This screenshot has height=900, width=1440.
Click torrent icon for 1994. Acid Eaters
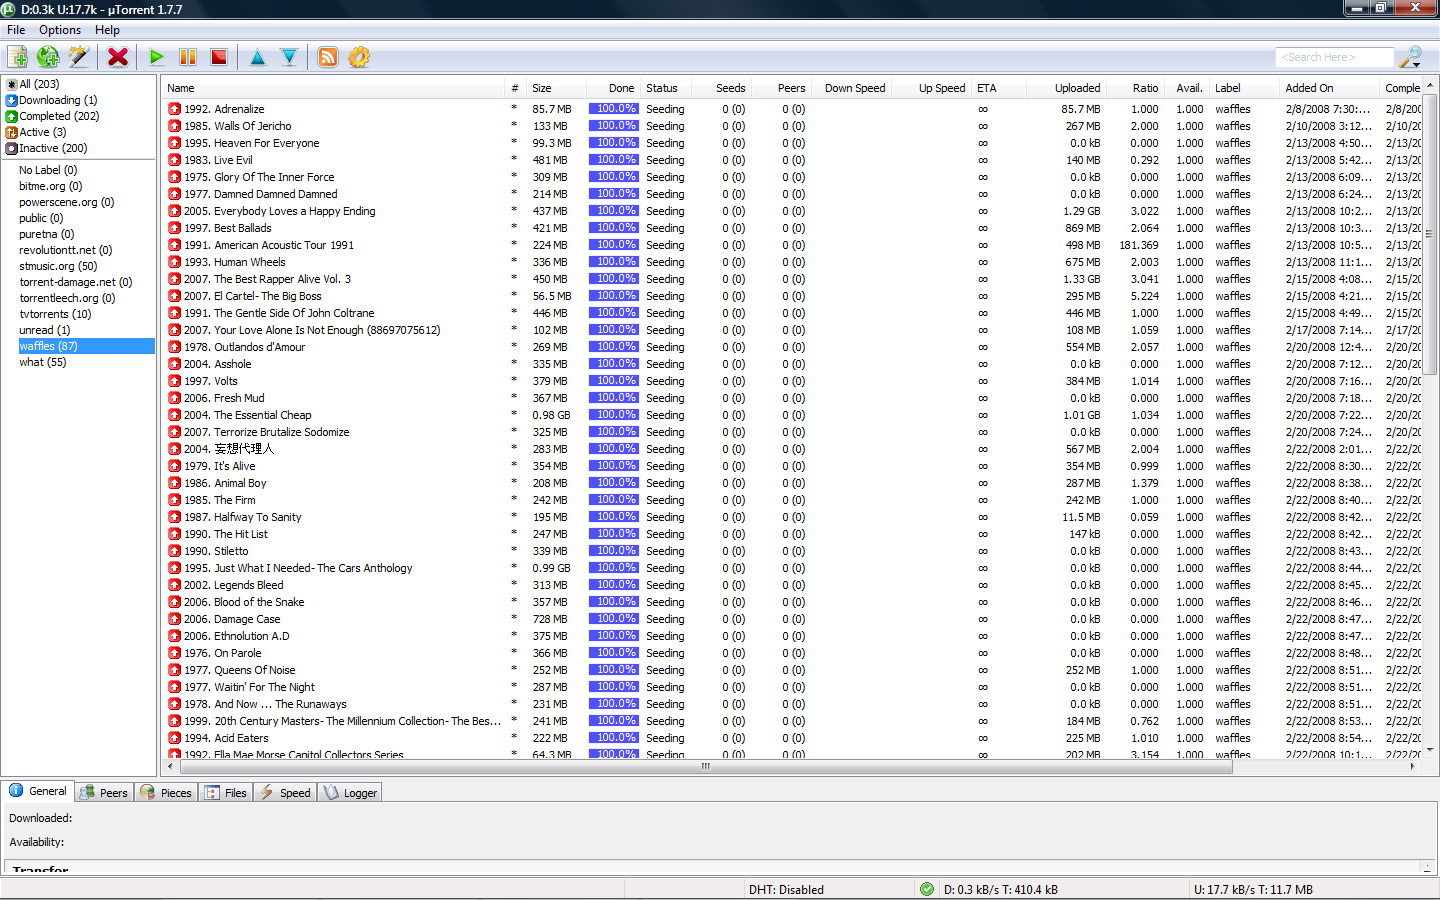[175, 738]
